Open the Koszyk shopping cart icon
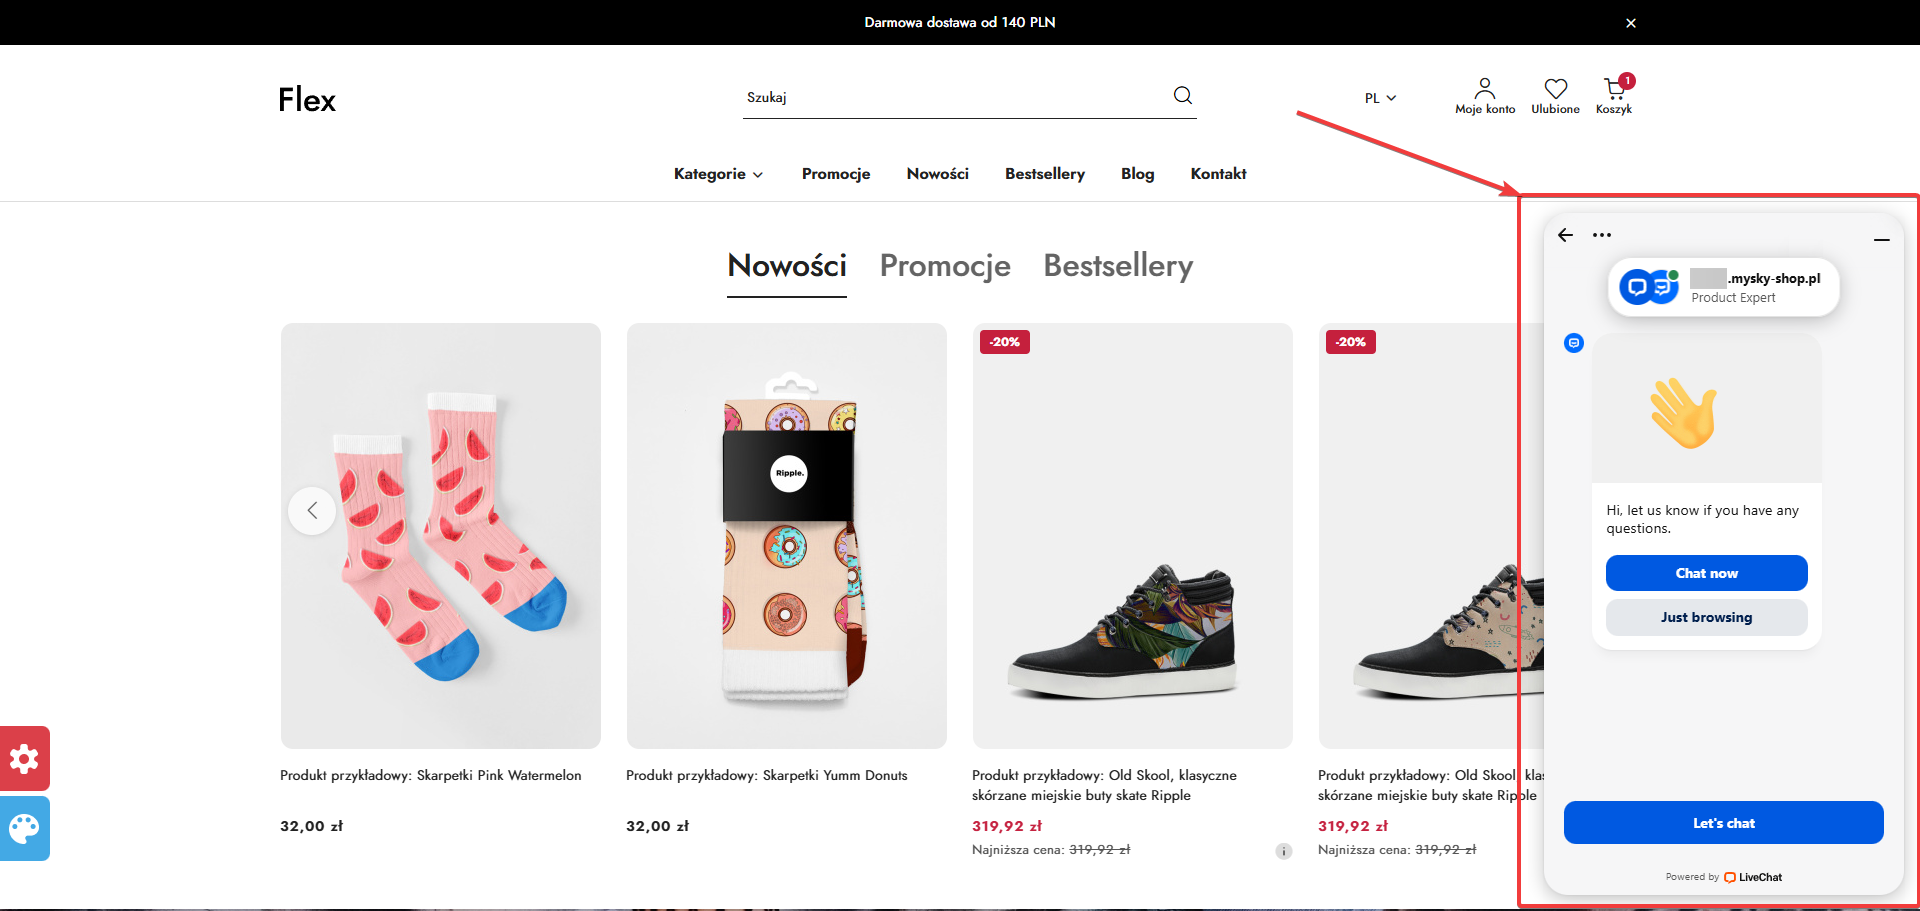 (x=1614, y=90)
